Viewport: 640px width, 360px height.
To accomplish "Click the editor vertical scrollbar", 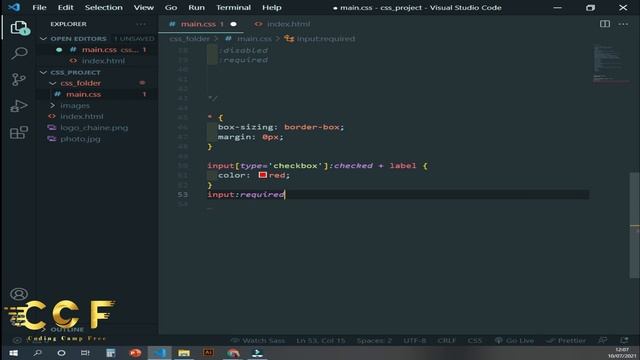I will coord(634,225).
